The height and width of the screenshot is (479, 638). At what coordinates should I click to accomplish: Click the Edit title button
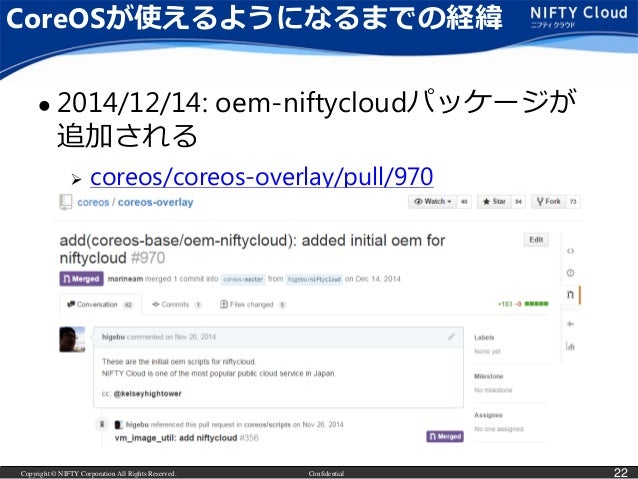[x=536, y=240]
